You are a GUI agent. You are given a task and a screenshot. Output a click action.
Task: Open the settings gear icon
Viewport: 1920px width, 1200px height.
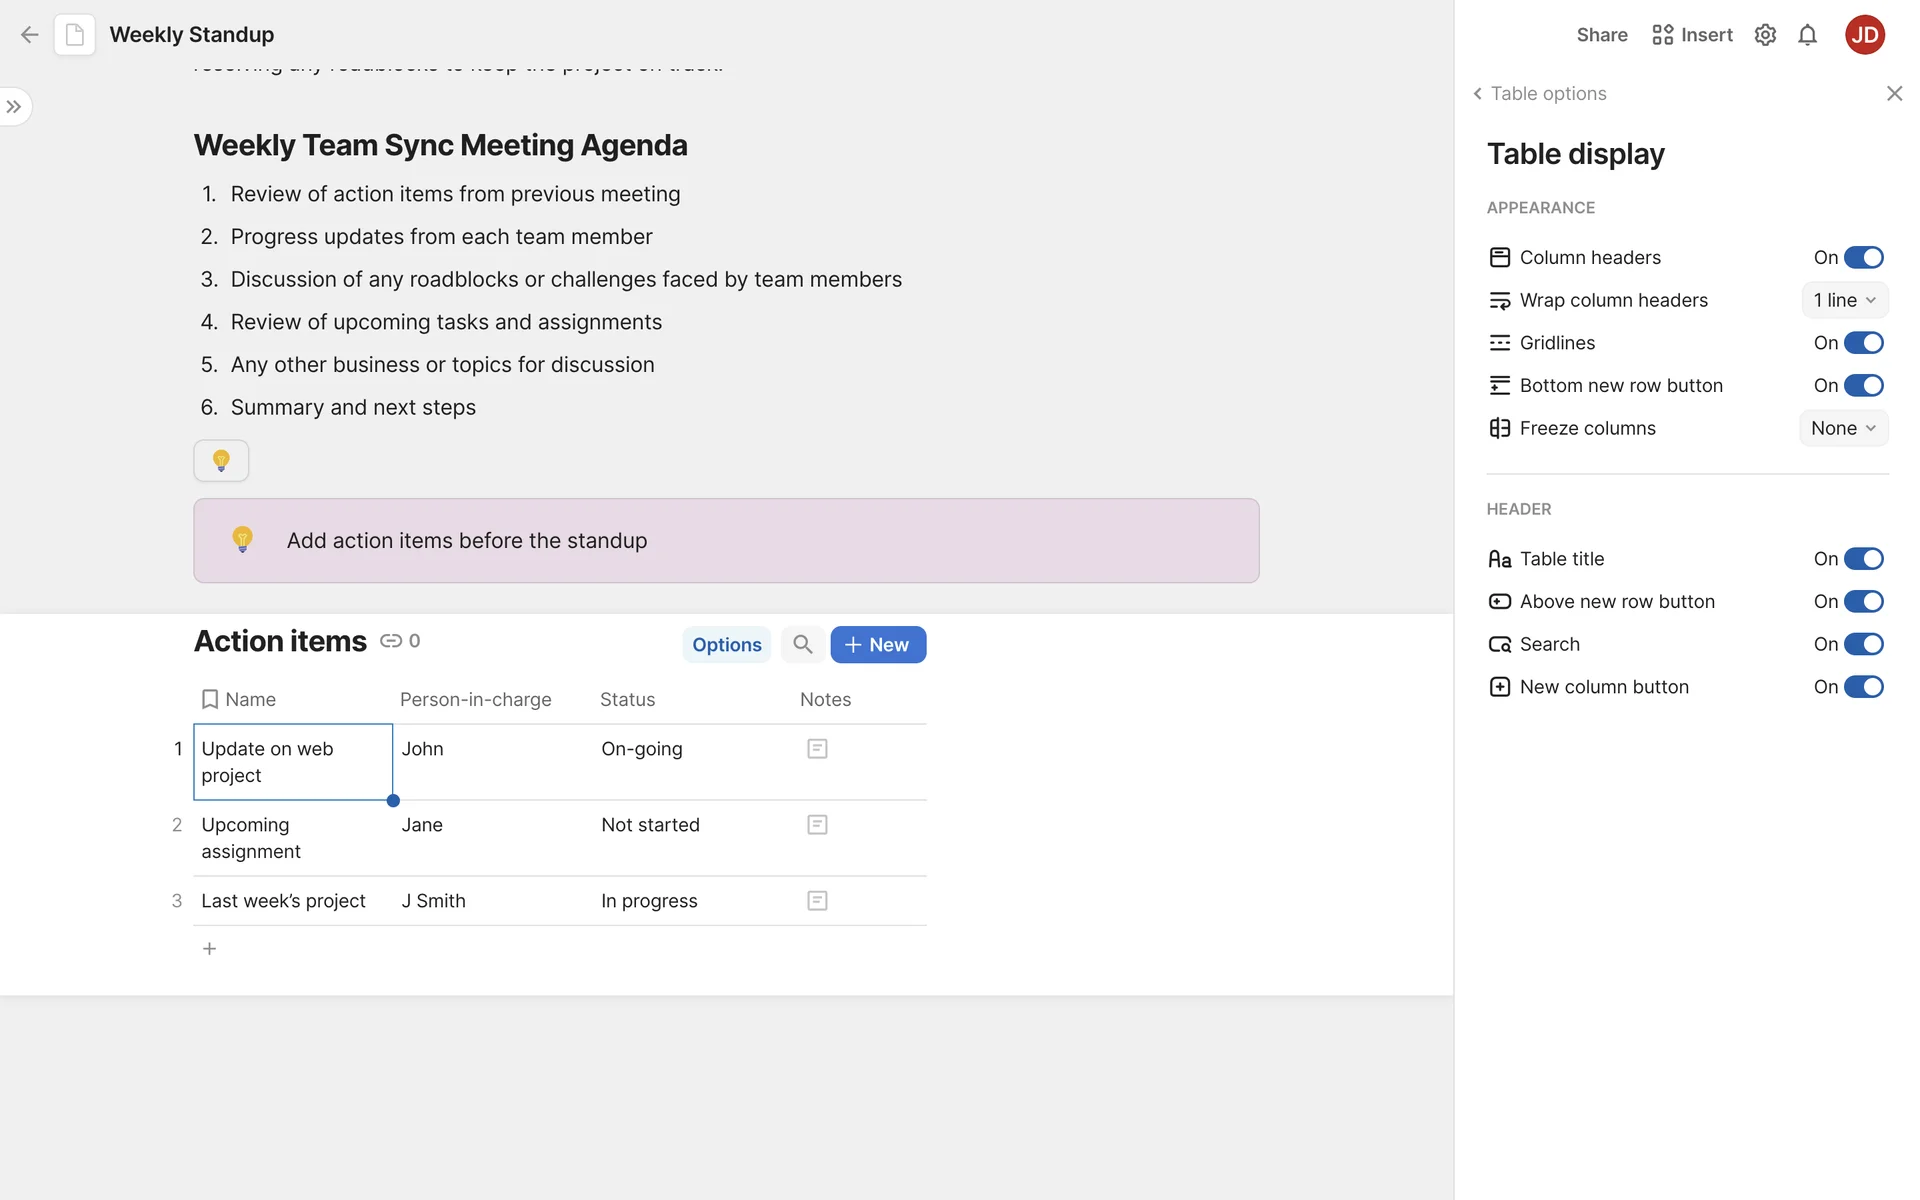(1765, 35)
